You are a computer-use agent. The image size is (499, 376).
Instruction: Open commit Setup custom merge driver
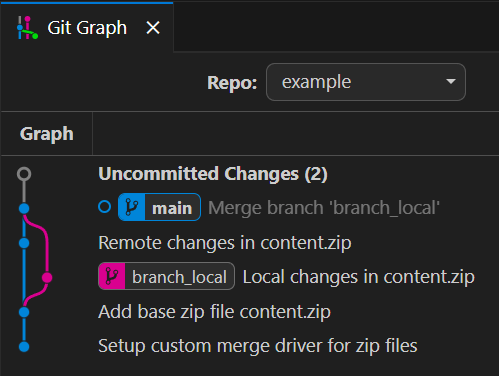click(258, 346)
